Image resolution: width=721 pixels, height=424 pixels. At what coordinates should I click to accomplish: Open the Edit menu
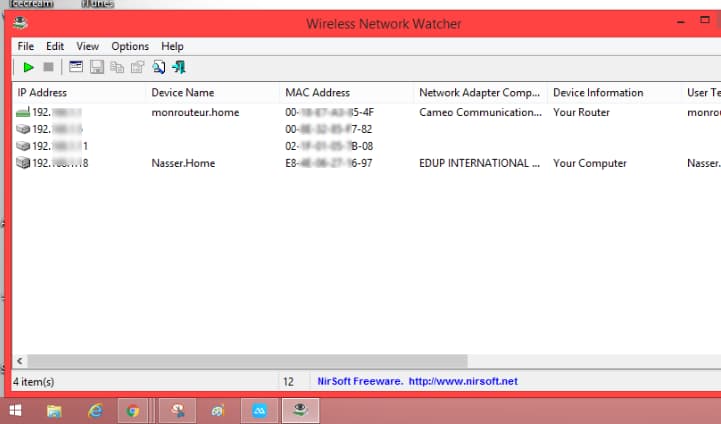click(55, 46)
